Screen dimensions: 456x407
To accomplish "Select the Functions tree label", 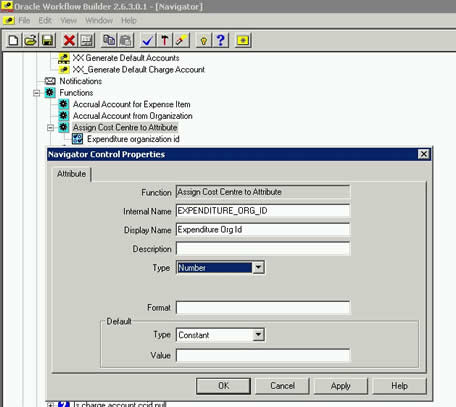I will (x=76, y=93).
